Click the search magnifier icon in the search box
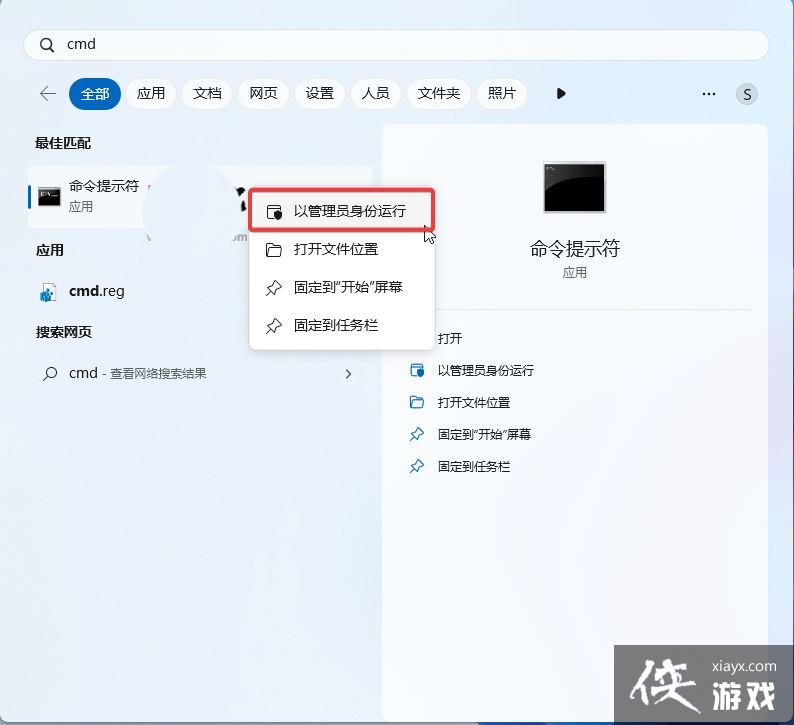This screenshot has width=794, height=725. (x=47, y=45)
